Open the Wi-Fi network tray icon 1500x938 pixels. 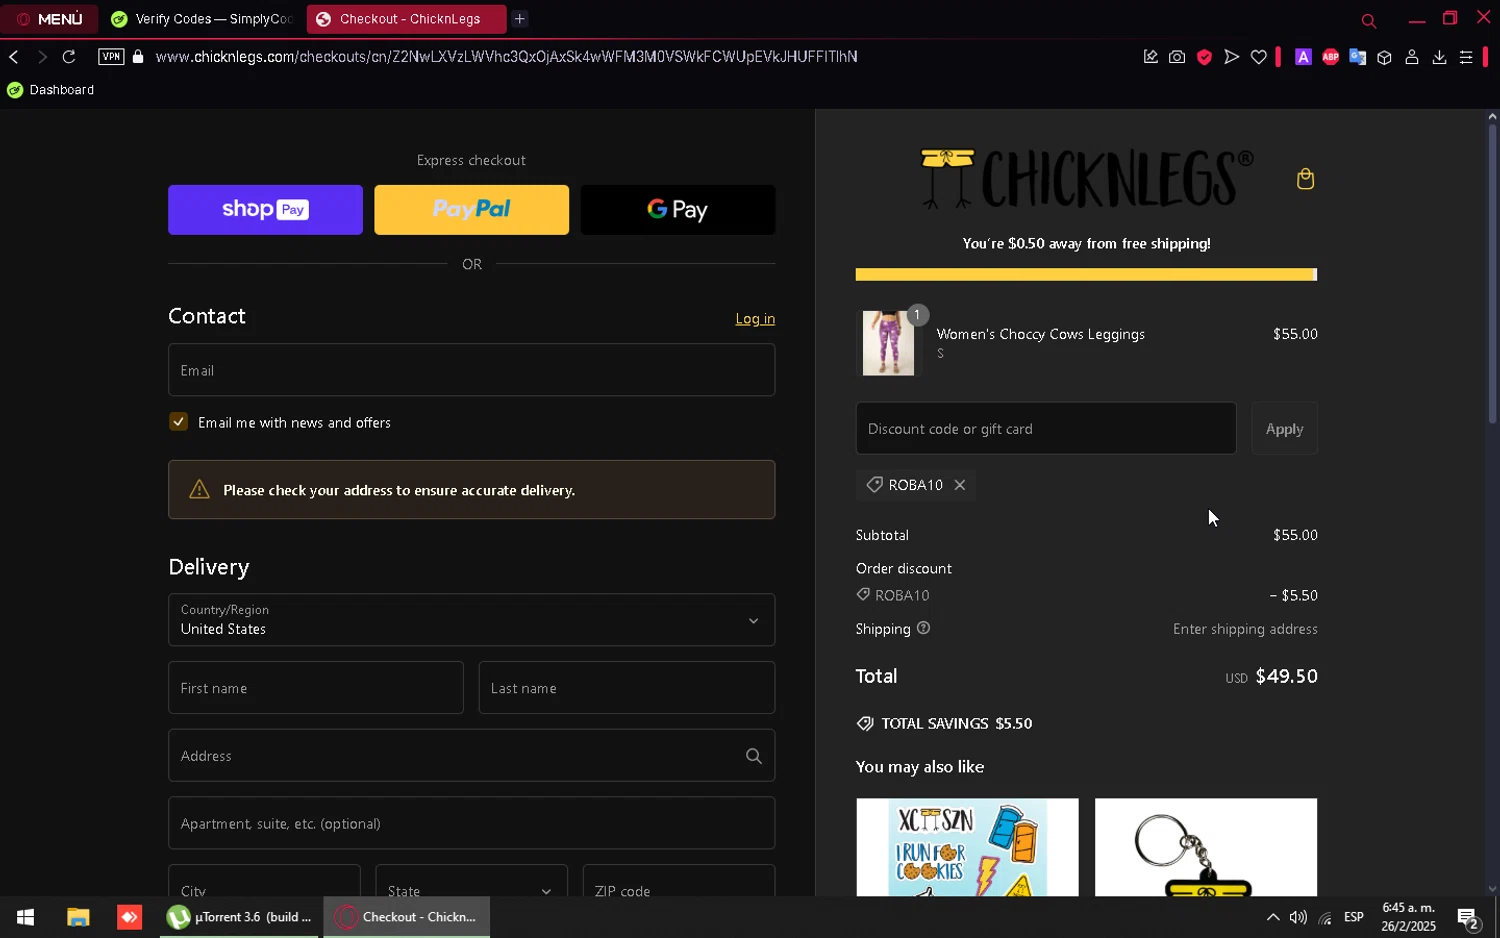(1325, 917)
